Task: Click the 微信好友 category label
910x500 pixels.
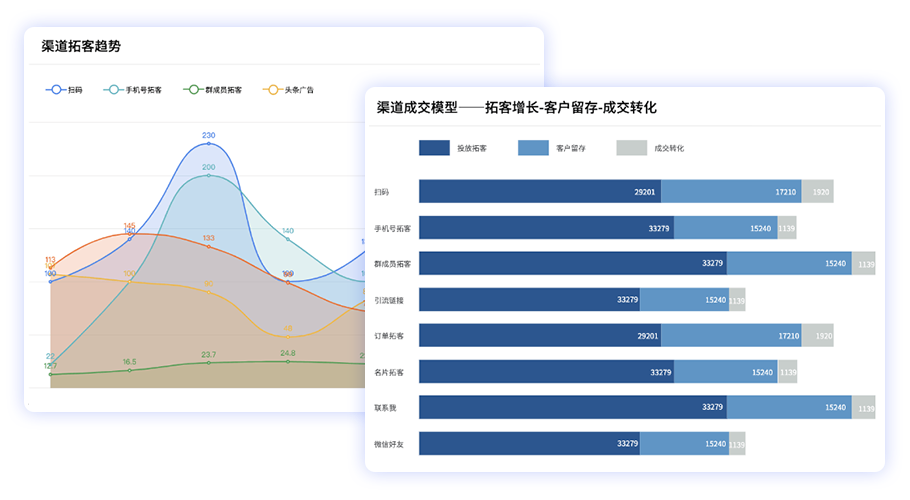Action: [x=389, y=444]
